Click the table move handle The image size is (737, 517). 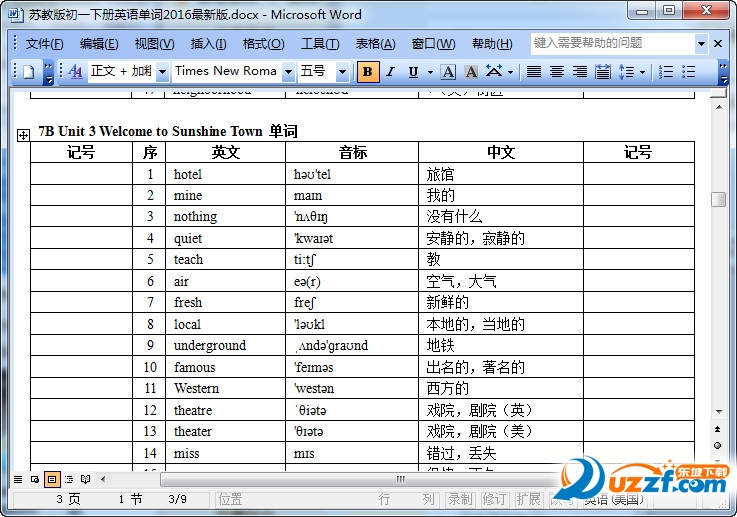tap(23, 135)
